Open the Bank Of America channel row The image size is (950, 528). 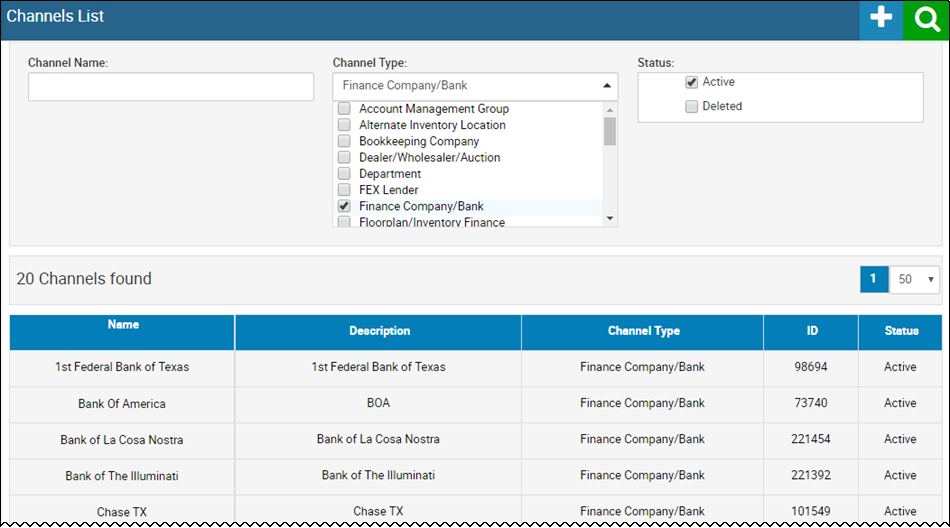tap(476, 404)
